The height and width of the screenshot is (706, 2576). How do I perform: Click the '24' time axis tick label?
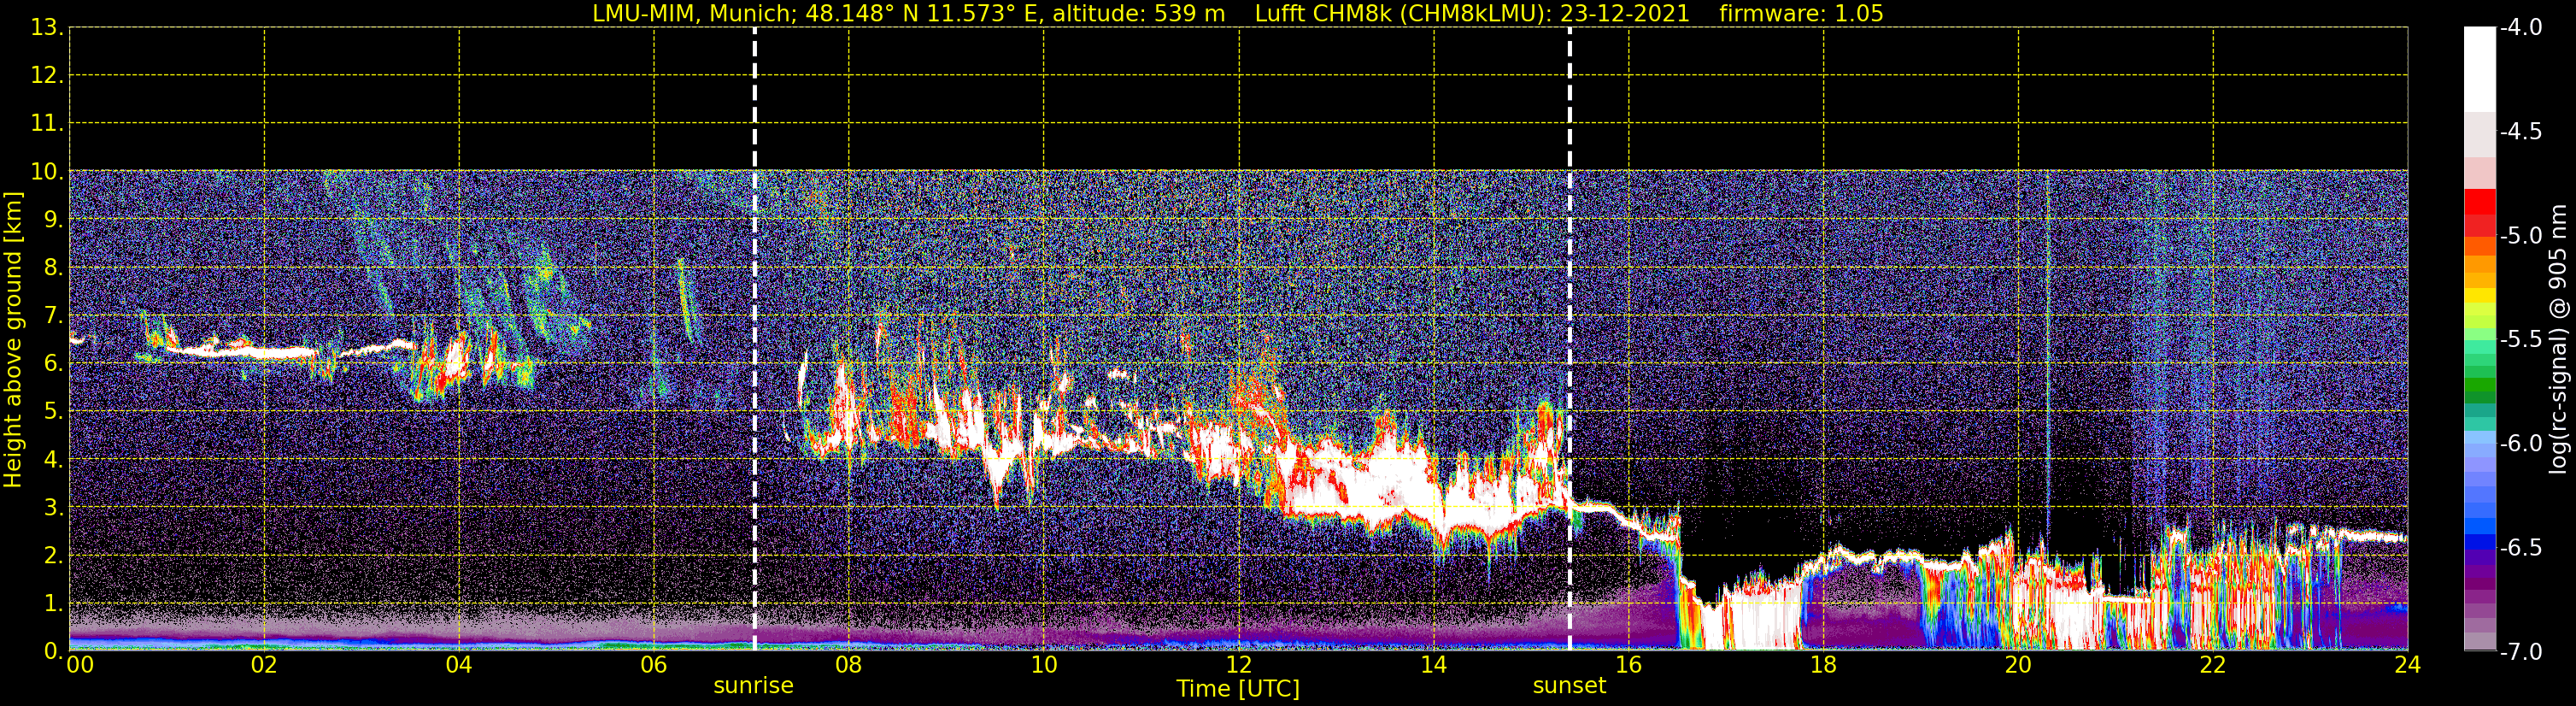tap(2408, 665)
